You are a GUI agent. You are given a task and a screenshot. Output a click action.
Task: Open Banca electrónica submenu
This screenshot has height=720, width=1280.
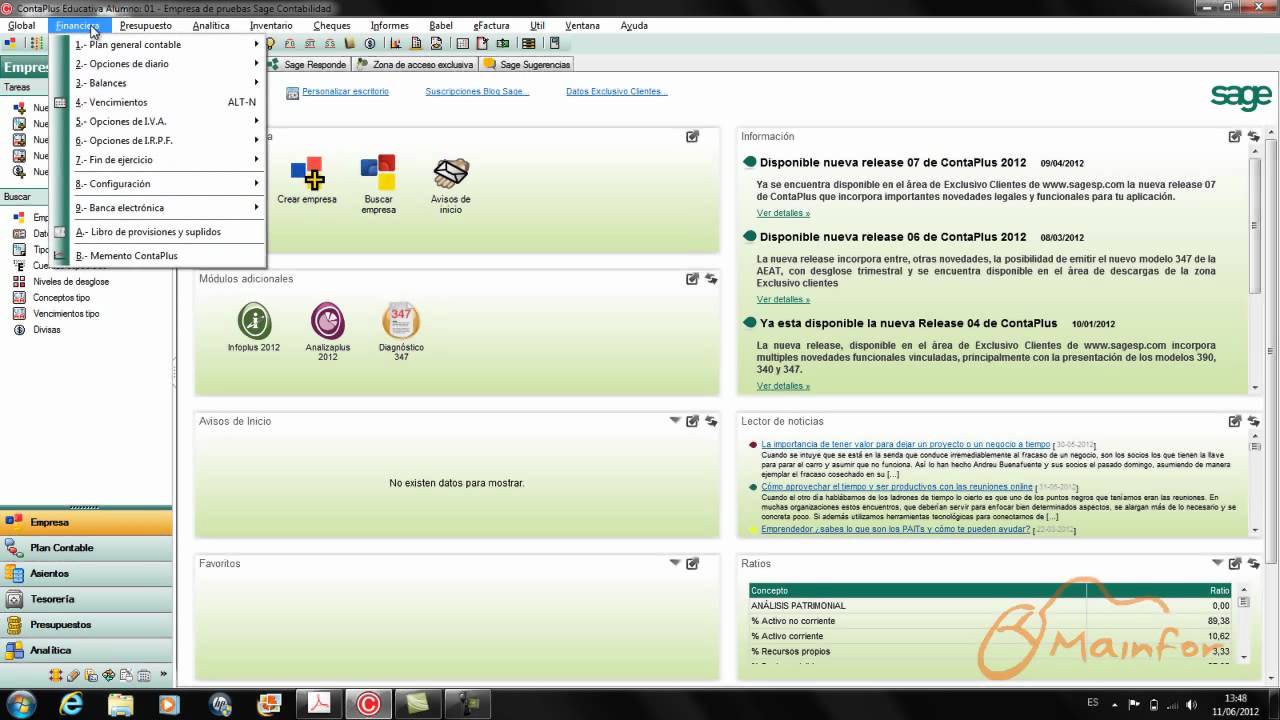pyautogui.click(x=167, y=208)
